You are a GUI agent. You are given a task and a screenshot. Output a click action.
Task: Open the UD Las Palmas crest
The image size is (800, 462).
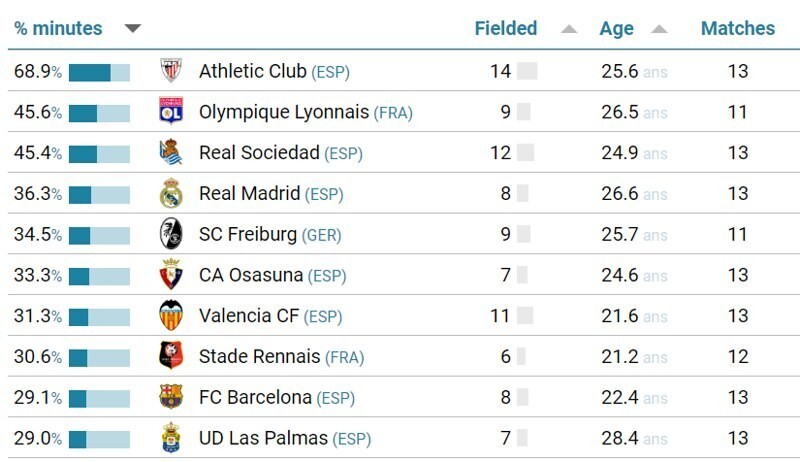pos(171,438)
